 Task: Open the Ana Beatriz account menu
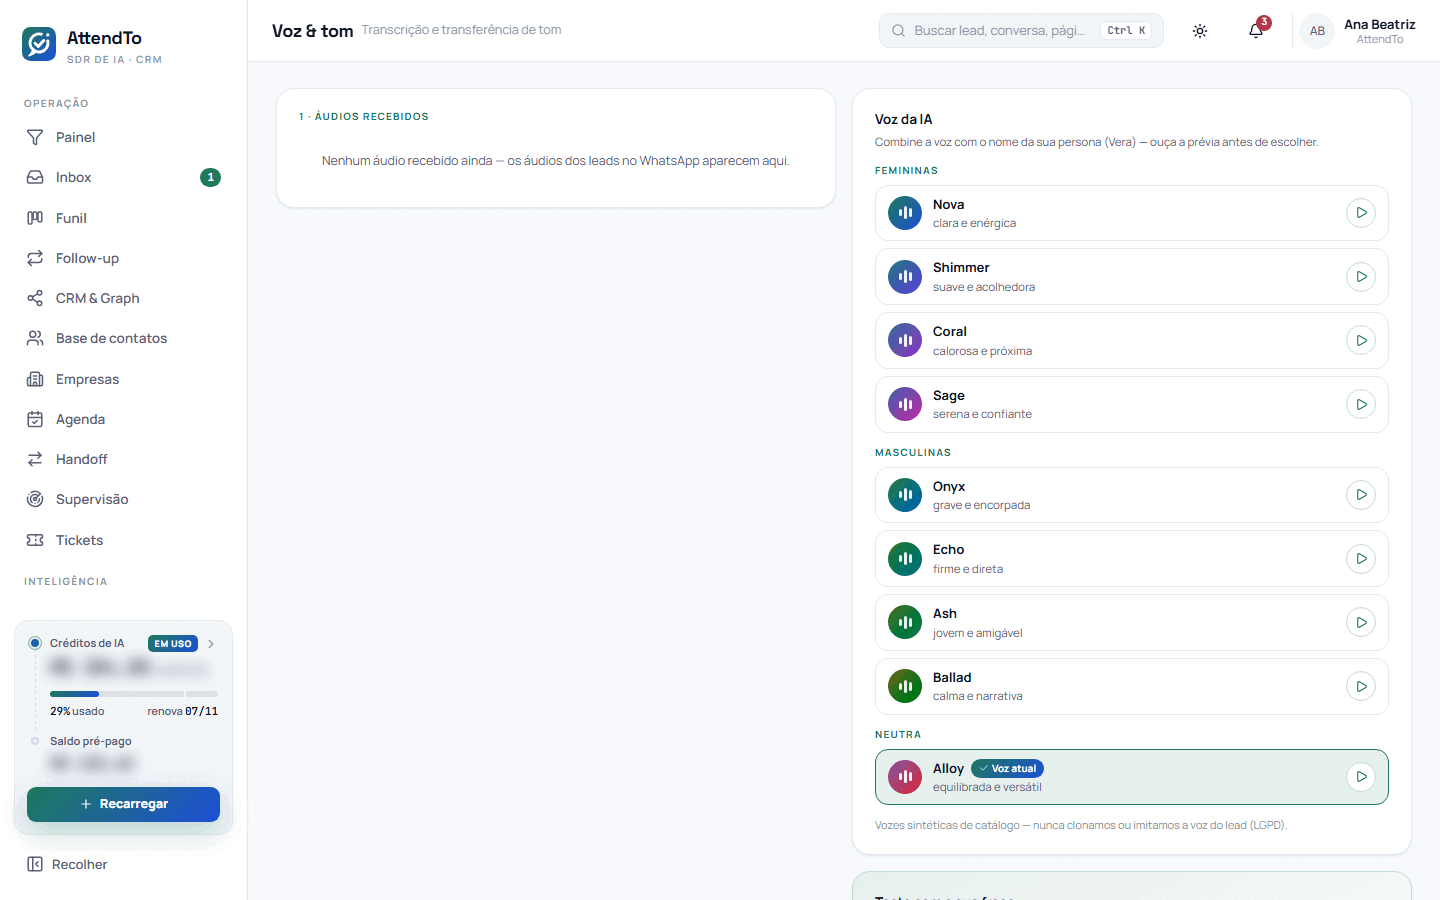tap(1358, 31)
